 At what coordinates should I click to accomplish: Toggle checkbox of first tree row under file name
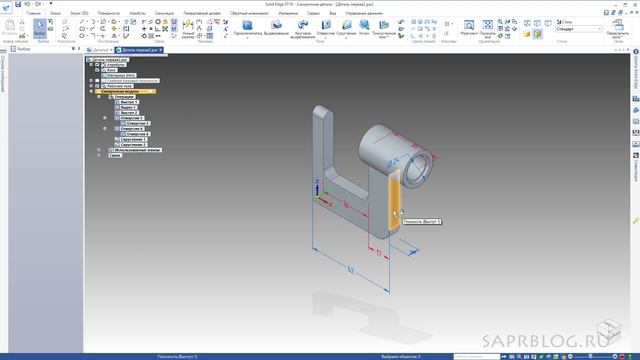coord(97,64)
